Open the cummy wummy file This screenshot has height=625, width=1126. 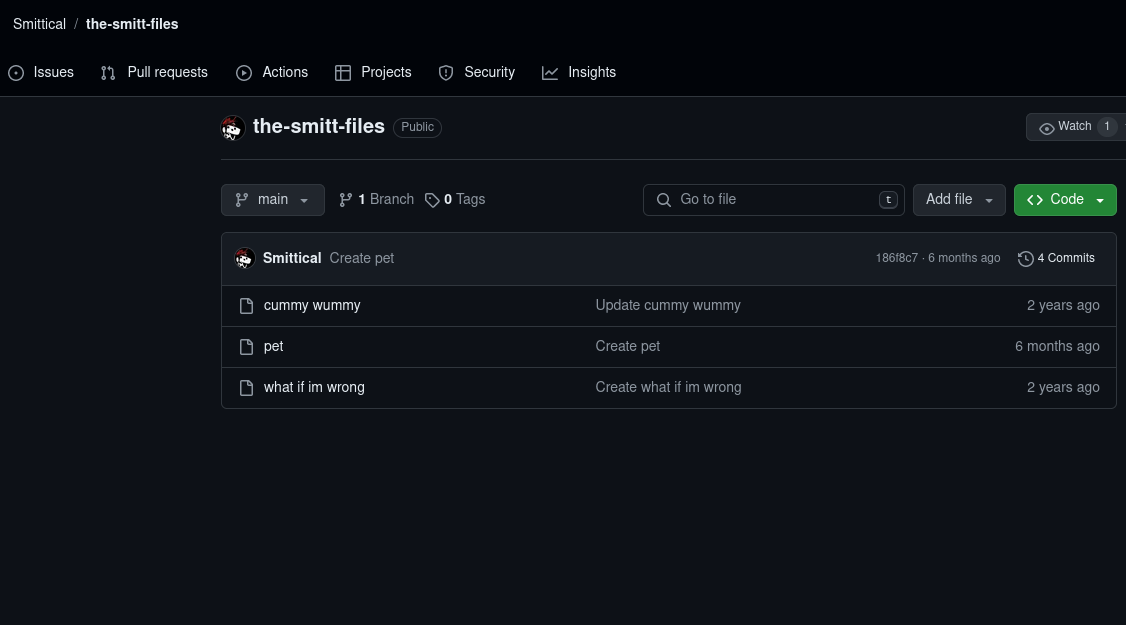tap(312, 305)
